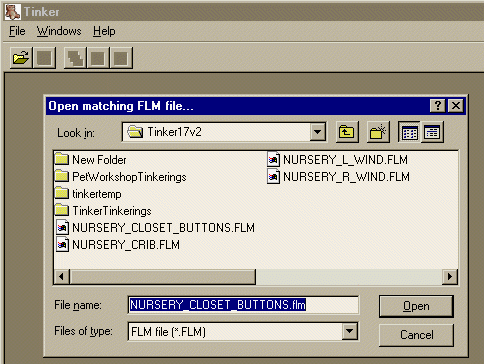Select the TinkerTinkerings folder icon

[x=62, y=210]
